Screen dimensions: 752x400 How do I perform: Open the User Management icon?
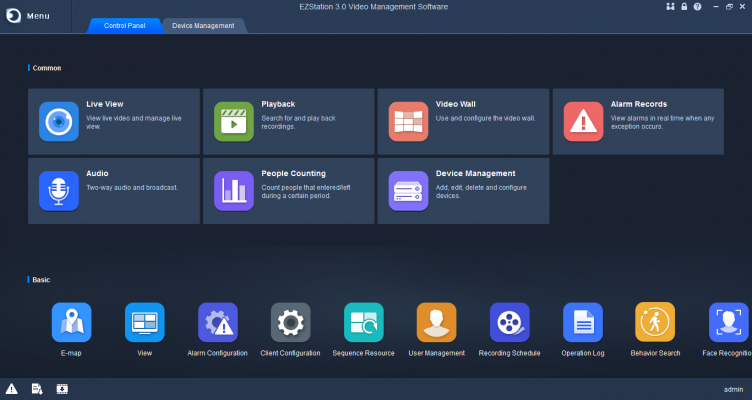436,322
